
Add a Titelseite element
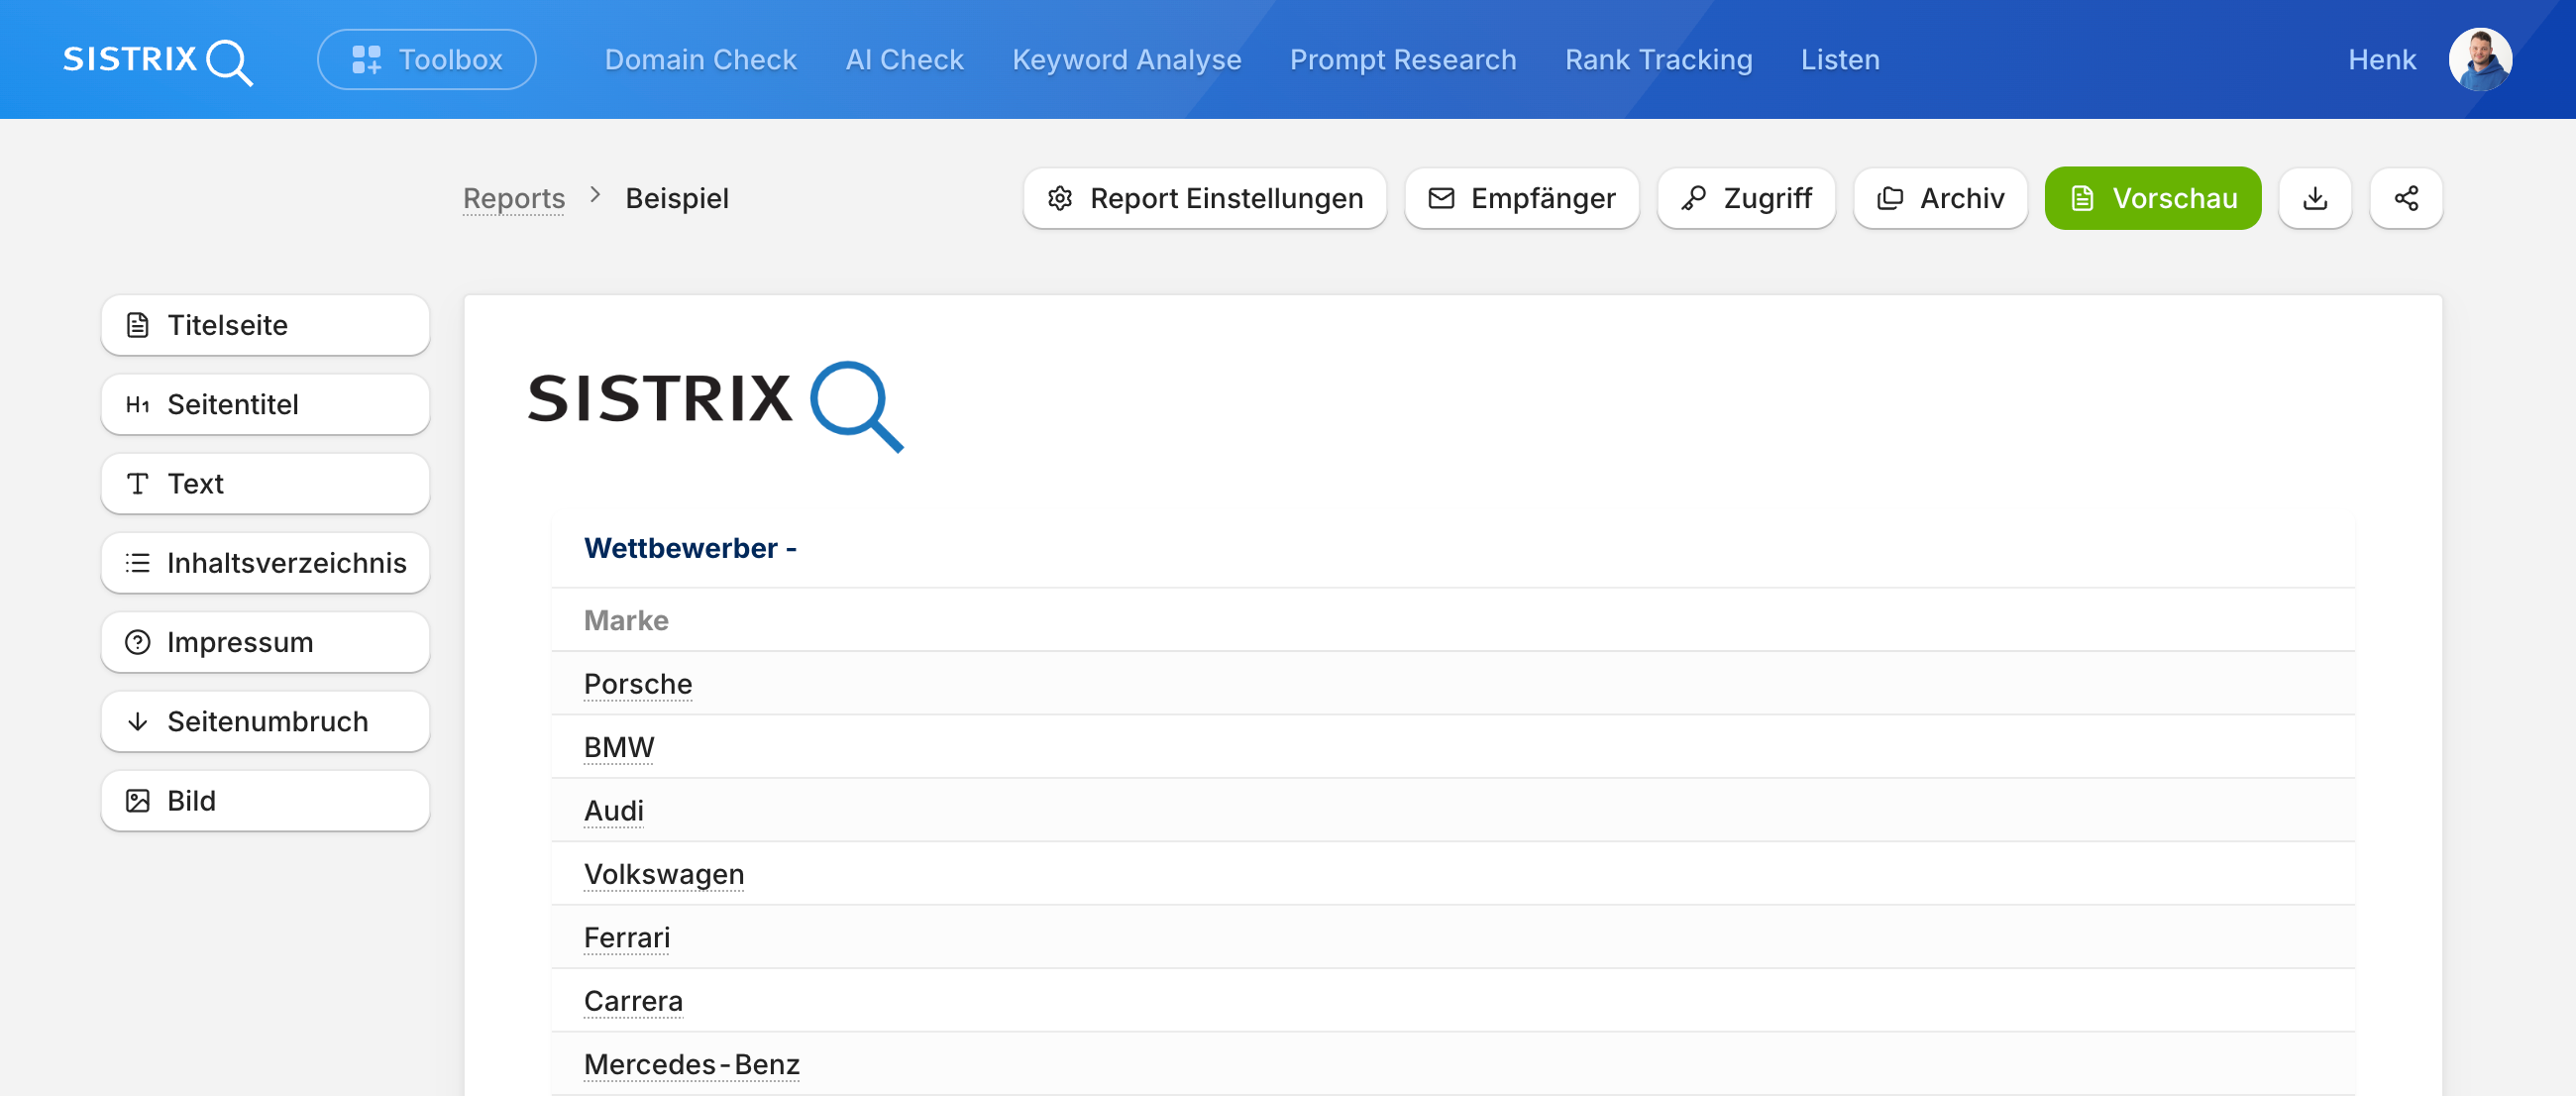click(x=265, y=325)
